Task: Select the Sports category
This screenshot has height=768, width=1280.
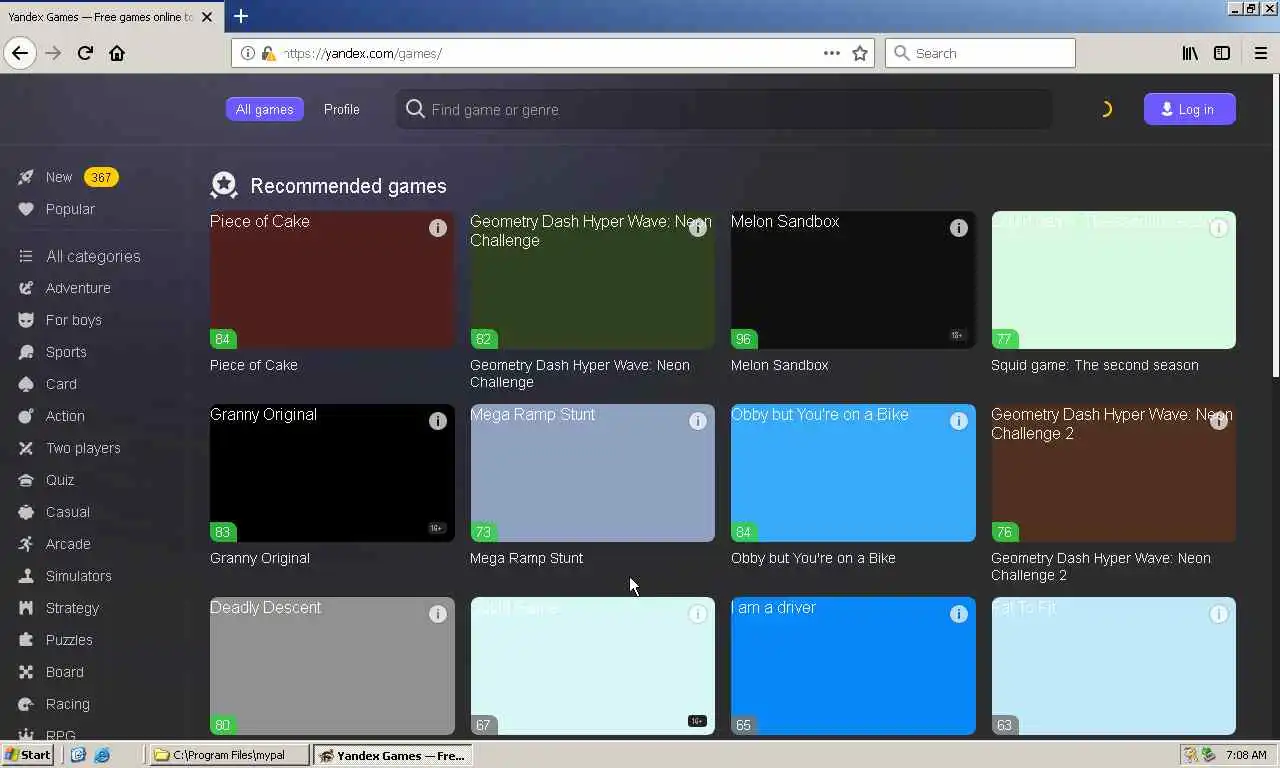Action: (66, 352)
